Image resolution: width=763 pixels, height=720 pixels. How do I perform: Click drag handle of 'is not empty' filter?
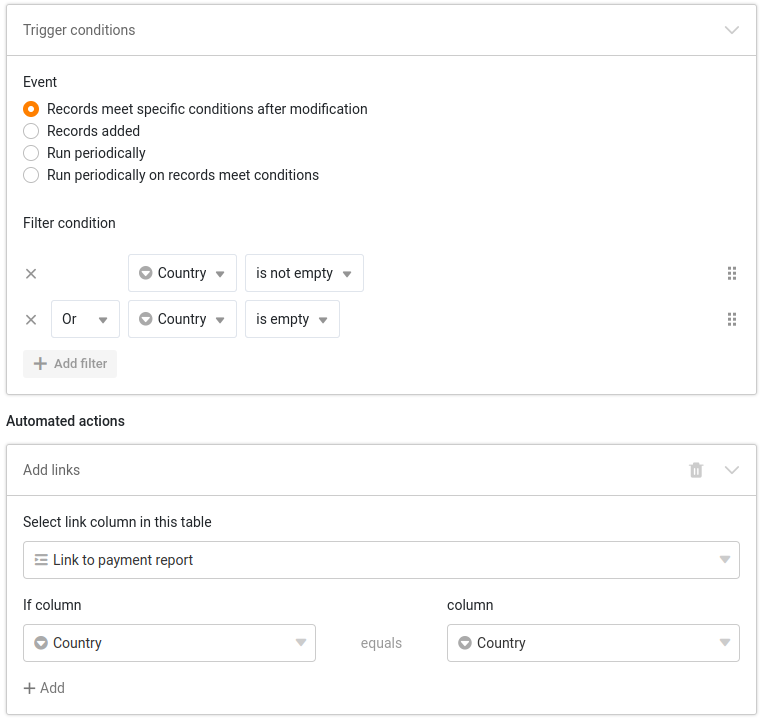[x=731, y=273]
